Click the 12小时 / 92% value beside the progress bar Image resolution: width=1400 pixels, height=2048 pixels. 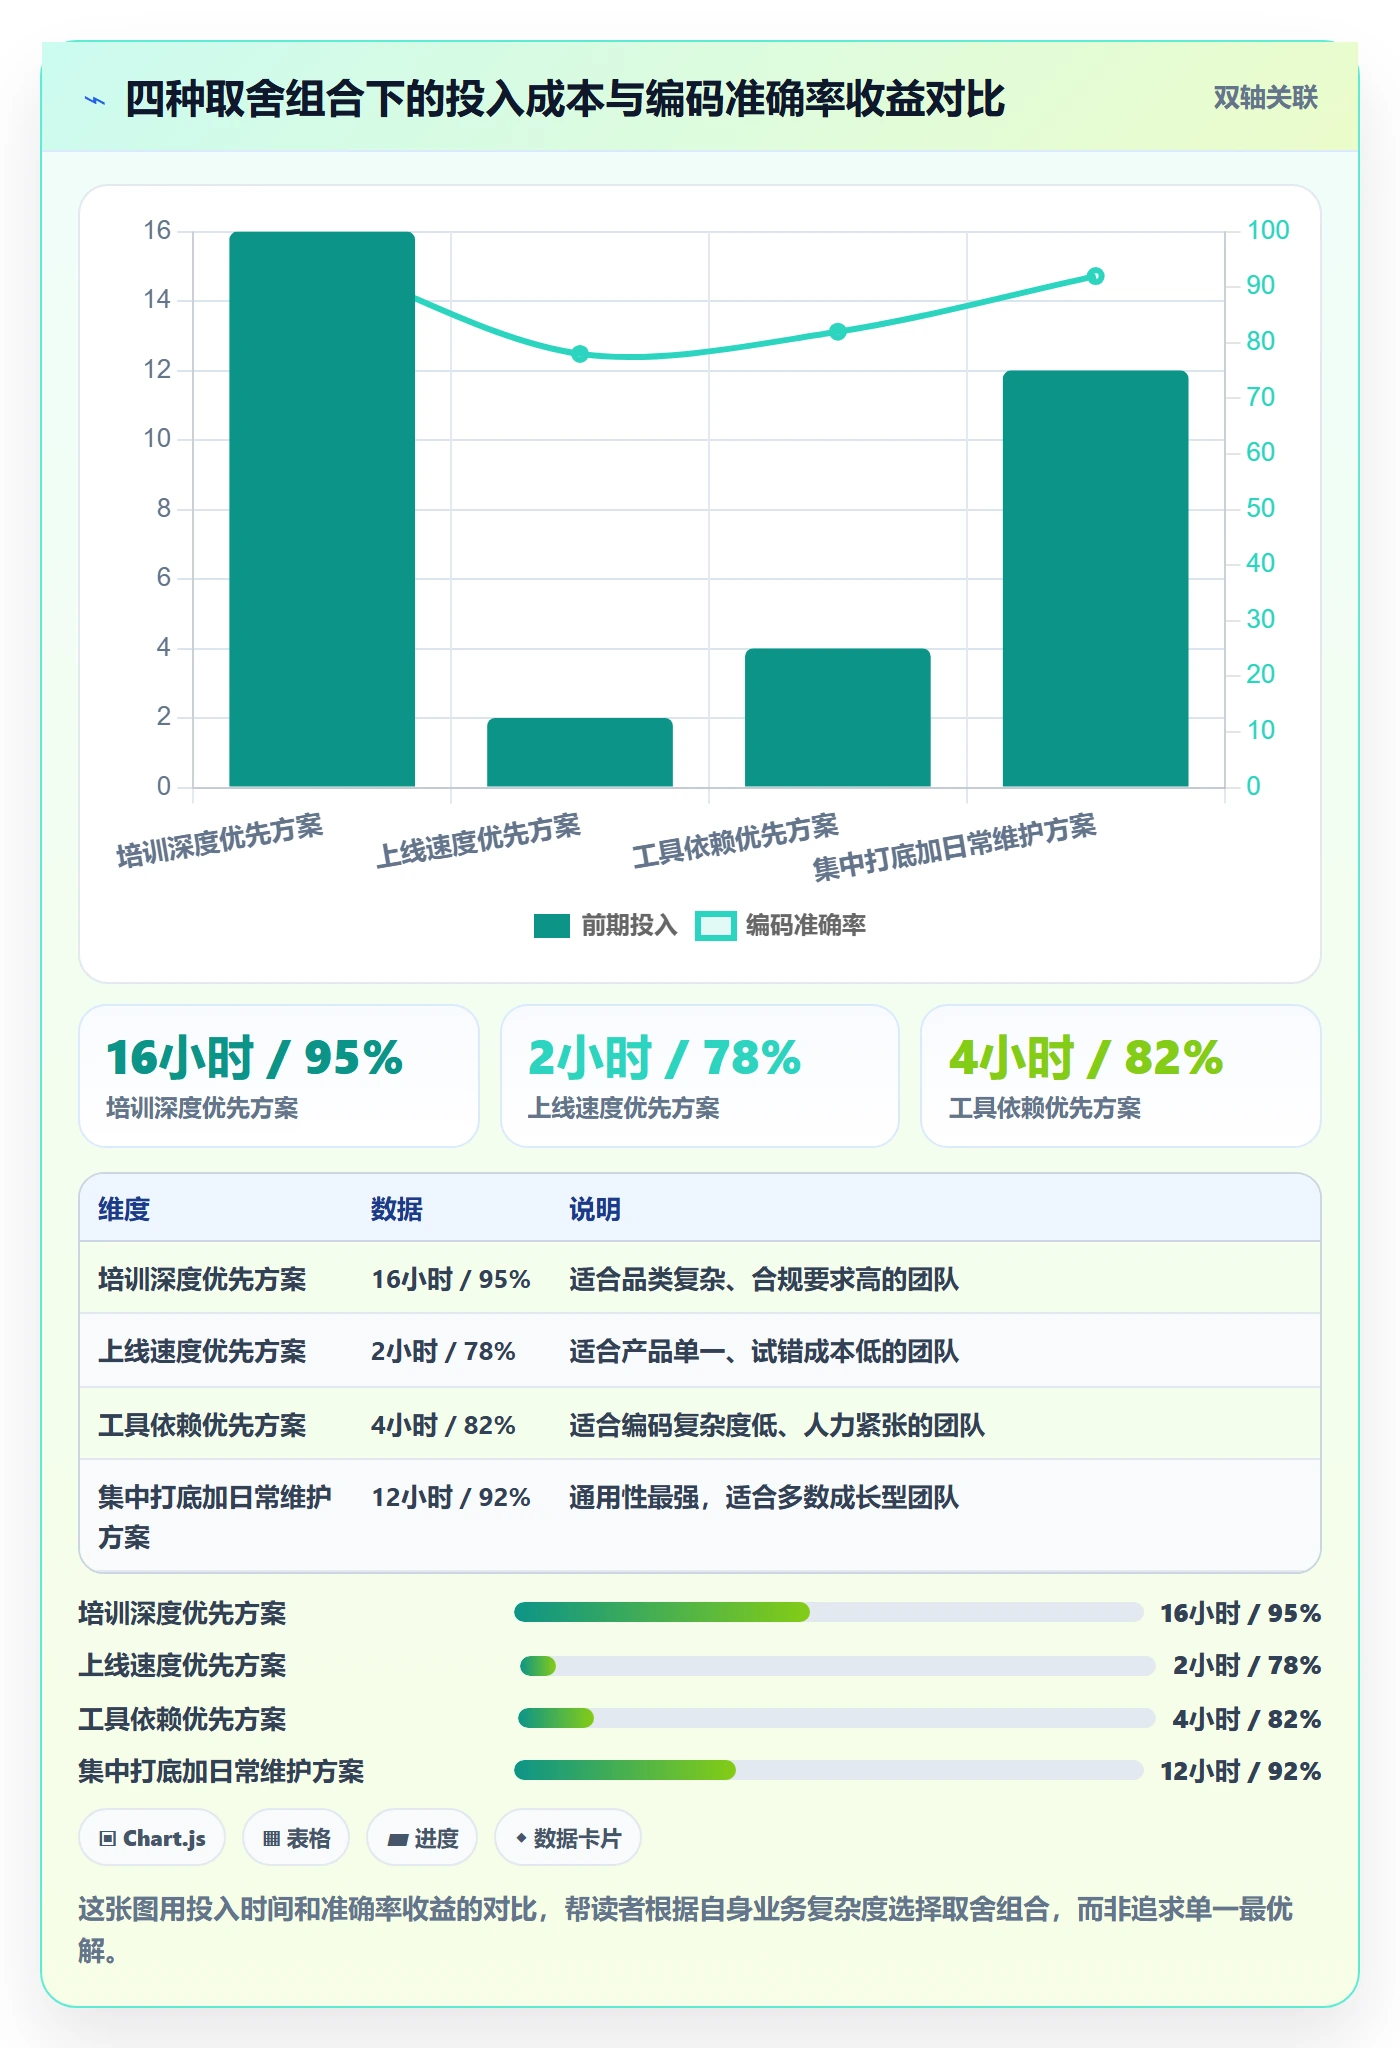[x=1240, y=1771]
